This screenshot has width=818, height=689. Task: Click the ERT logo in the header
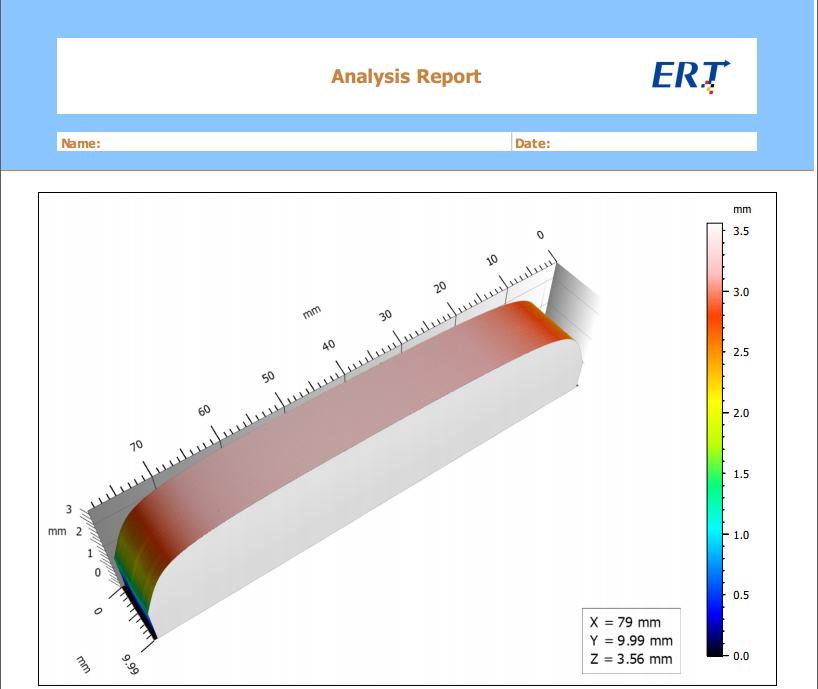(x=689, y=75)
